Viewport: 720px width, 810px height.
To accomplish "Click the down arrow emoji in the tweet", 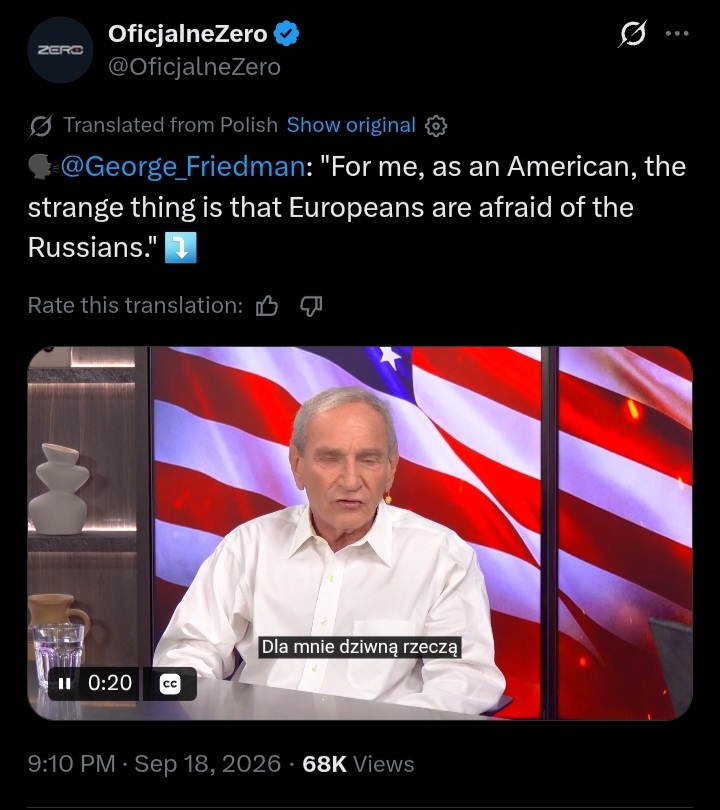I will pyautogui.click(x=180, y=248).
